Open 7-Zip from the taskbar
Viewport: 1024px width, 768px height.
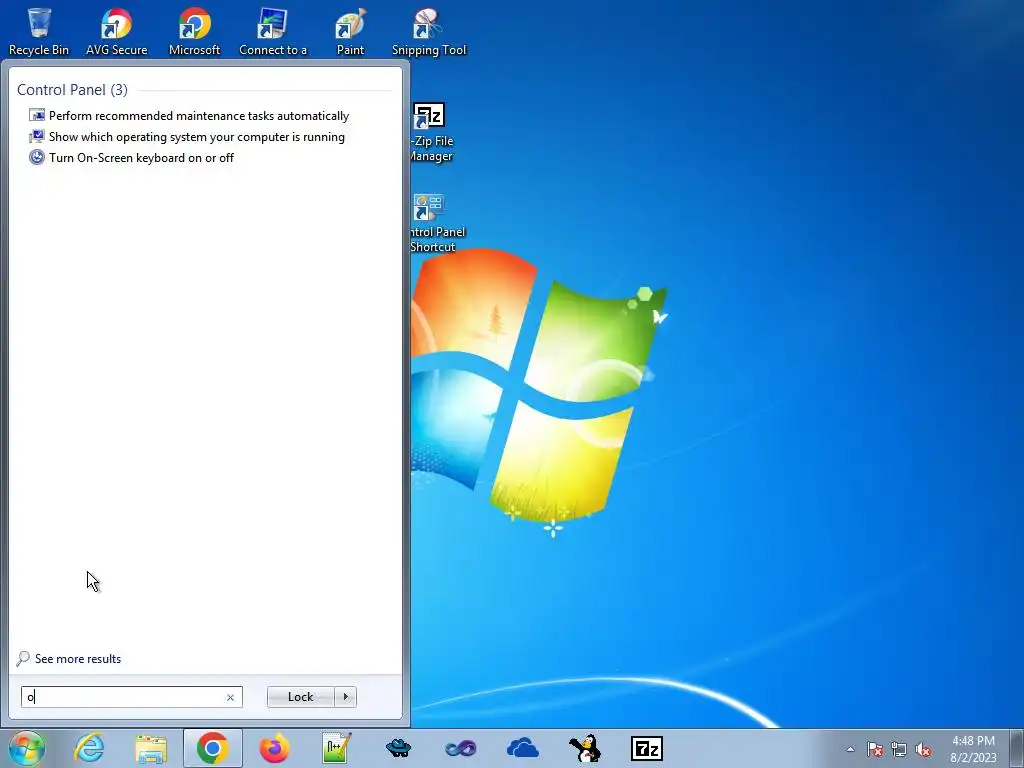coord(647,748)
